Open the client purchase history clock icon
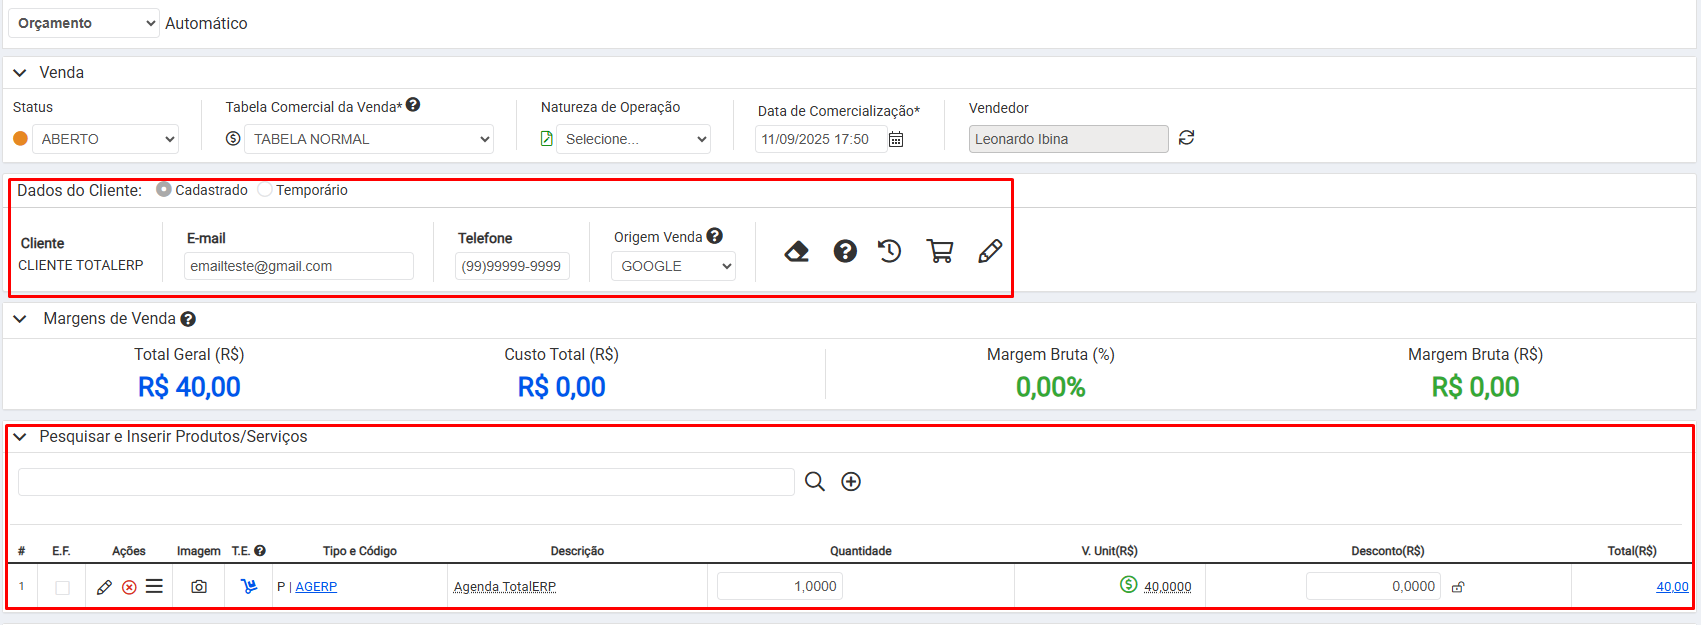 coord(889,251)
